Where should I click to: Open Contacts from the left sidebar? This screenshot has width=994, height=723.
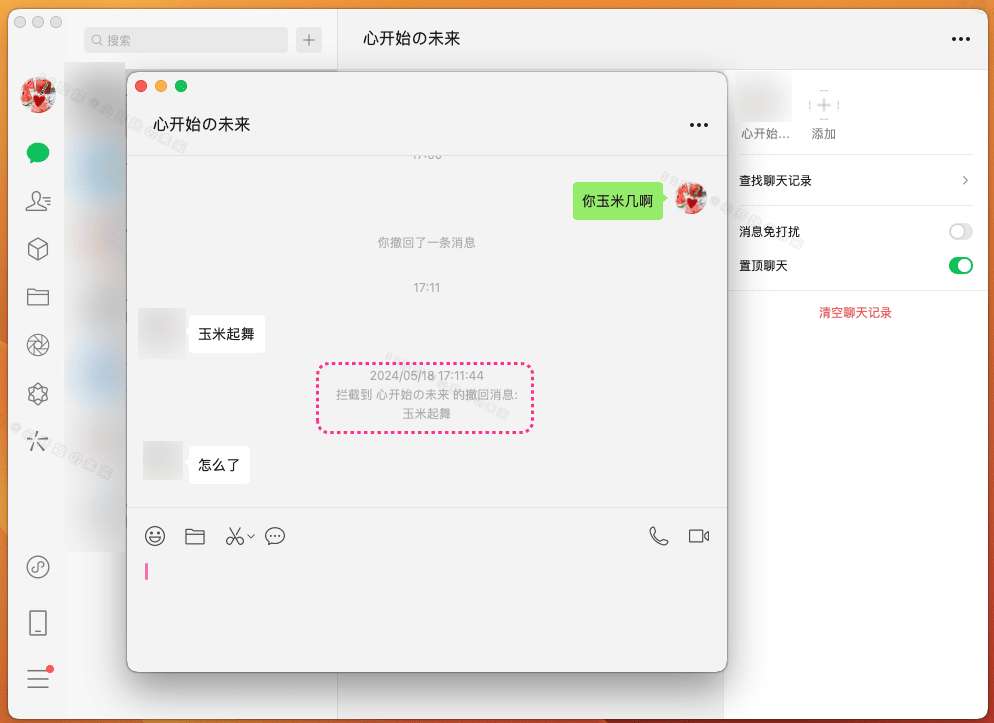[38, 201]
